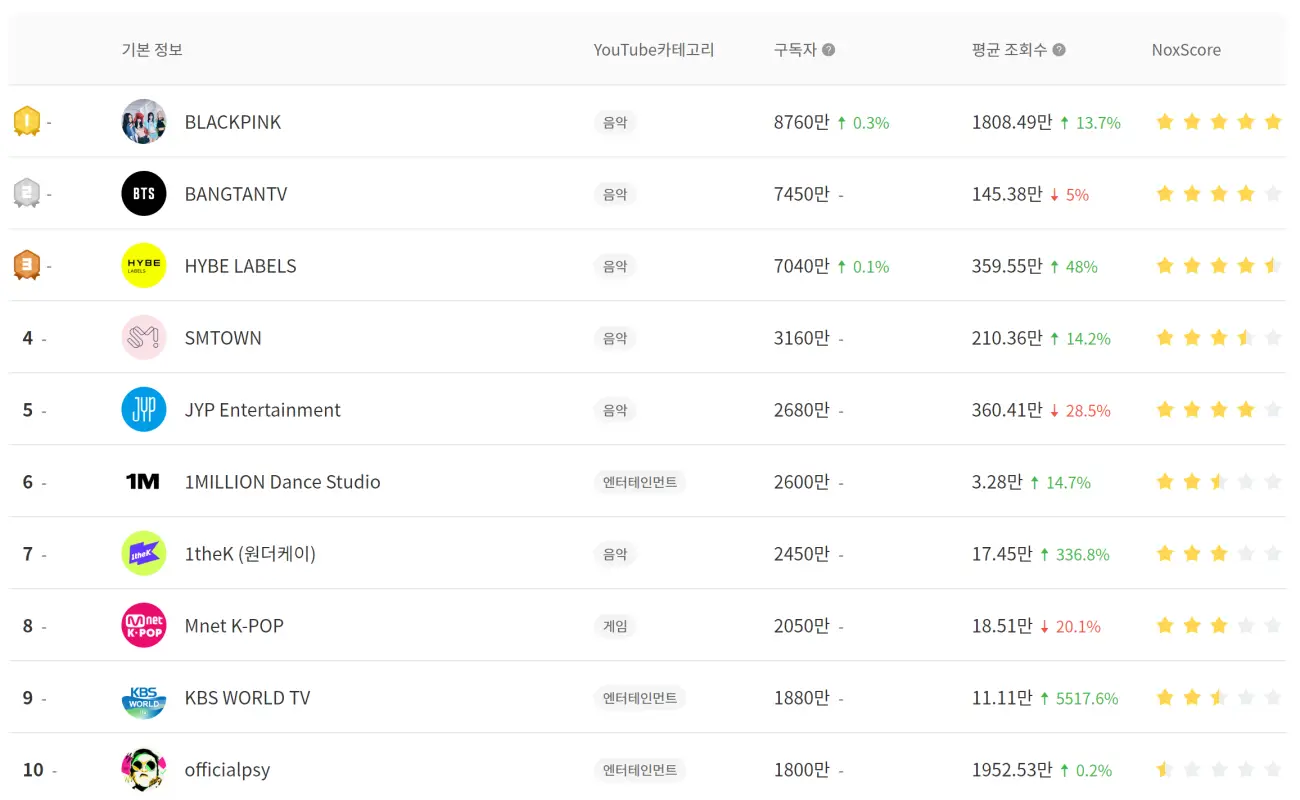Screen dimensions: 1300x800
Task: Click the 7450만 subscriber count
Action: (x=802, y=194)
